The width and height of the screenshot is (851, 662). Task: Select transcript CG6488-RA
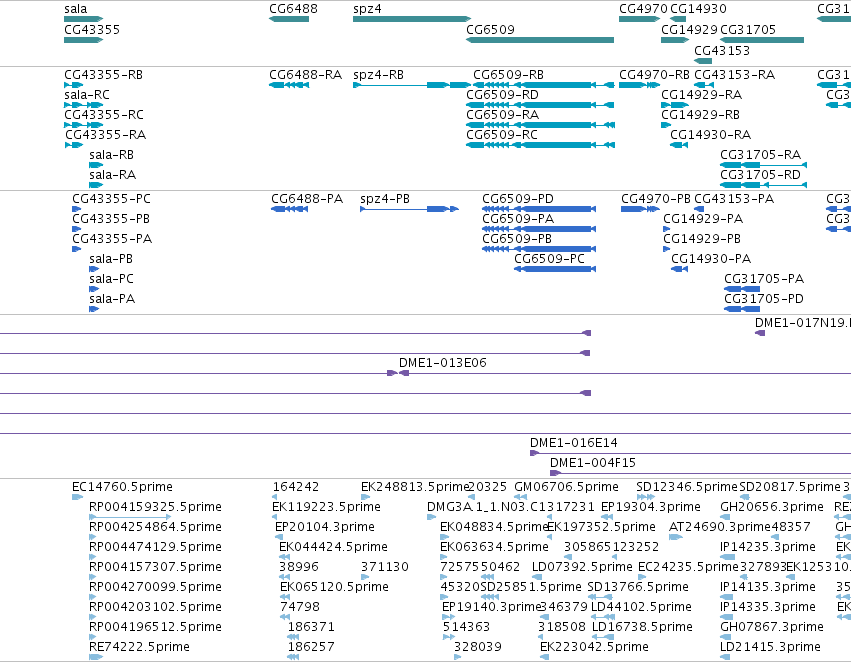click(289, 85)
